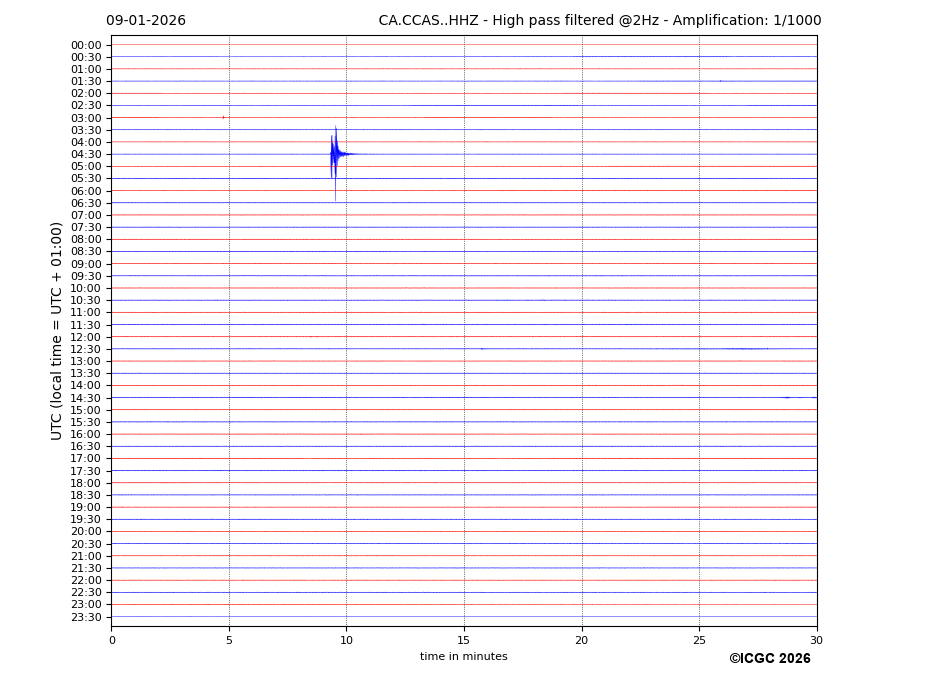
Task: Click the 20 tick on the minutes axis
Action: click(x=581, y=639)
